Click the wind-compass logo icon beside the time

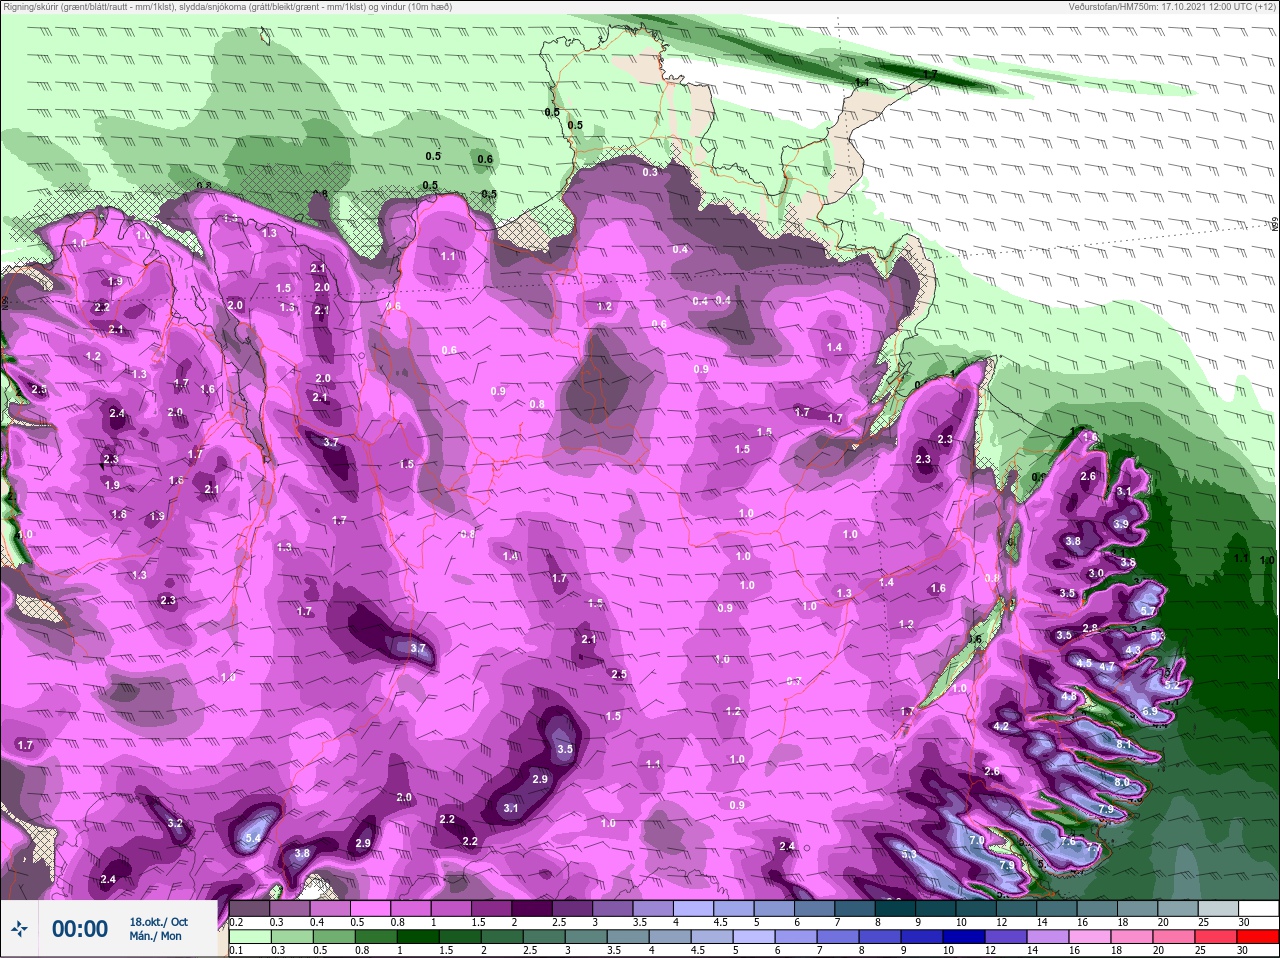(19, 929)
